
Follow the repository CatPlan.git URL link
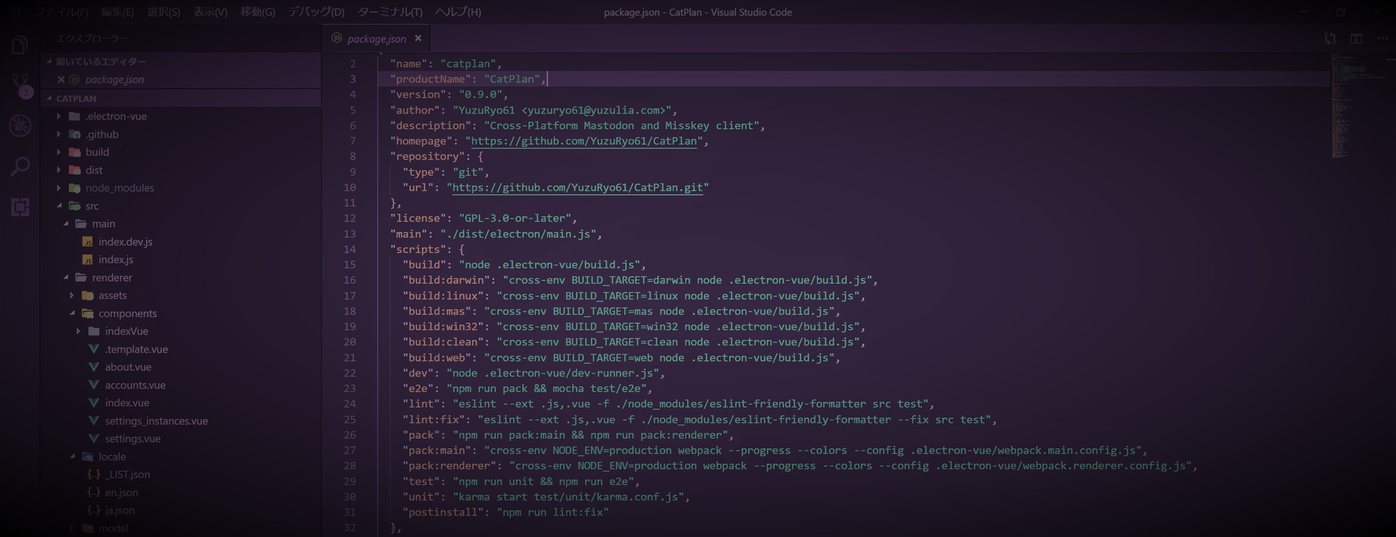point(578,187)
